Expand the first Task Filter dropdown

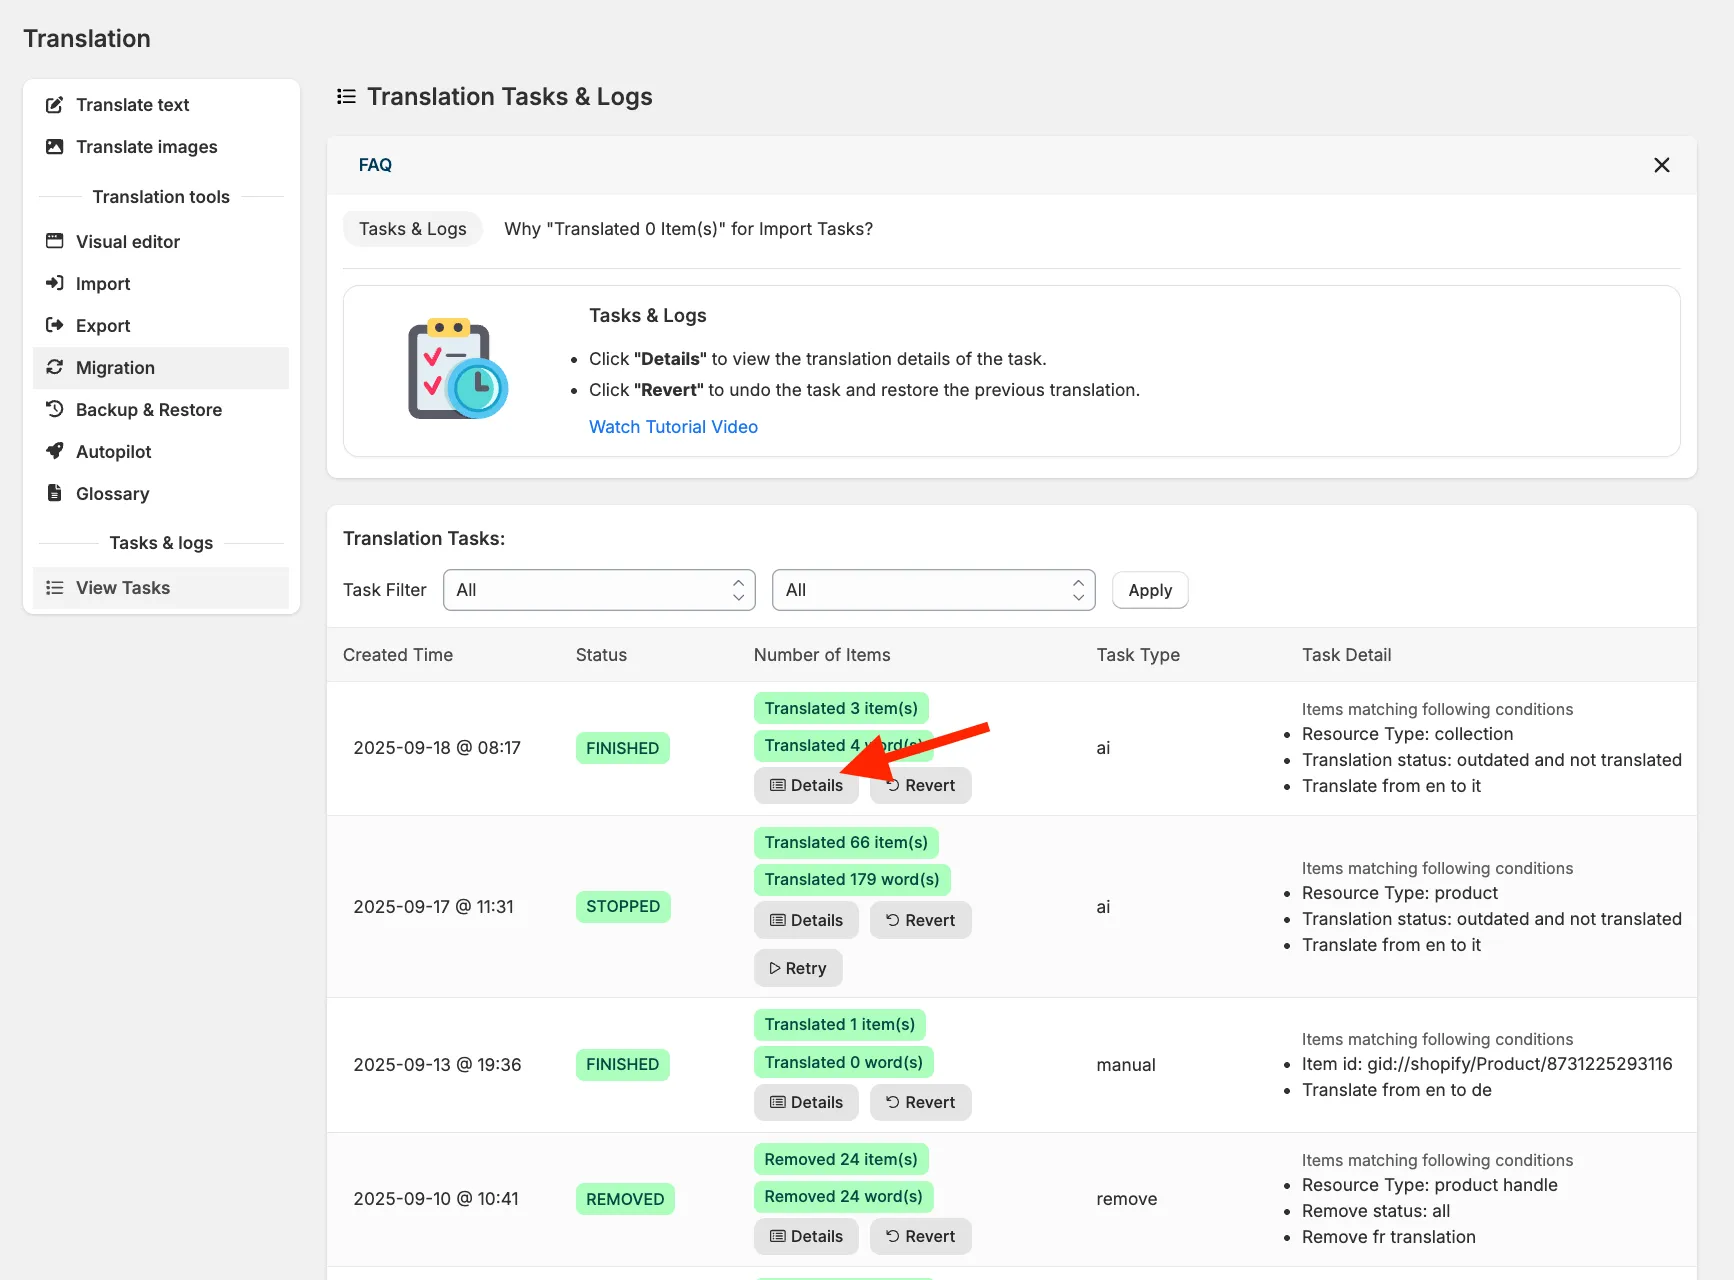click(x=599, y=590)
